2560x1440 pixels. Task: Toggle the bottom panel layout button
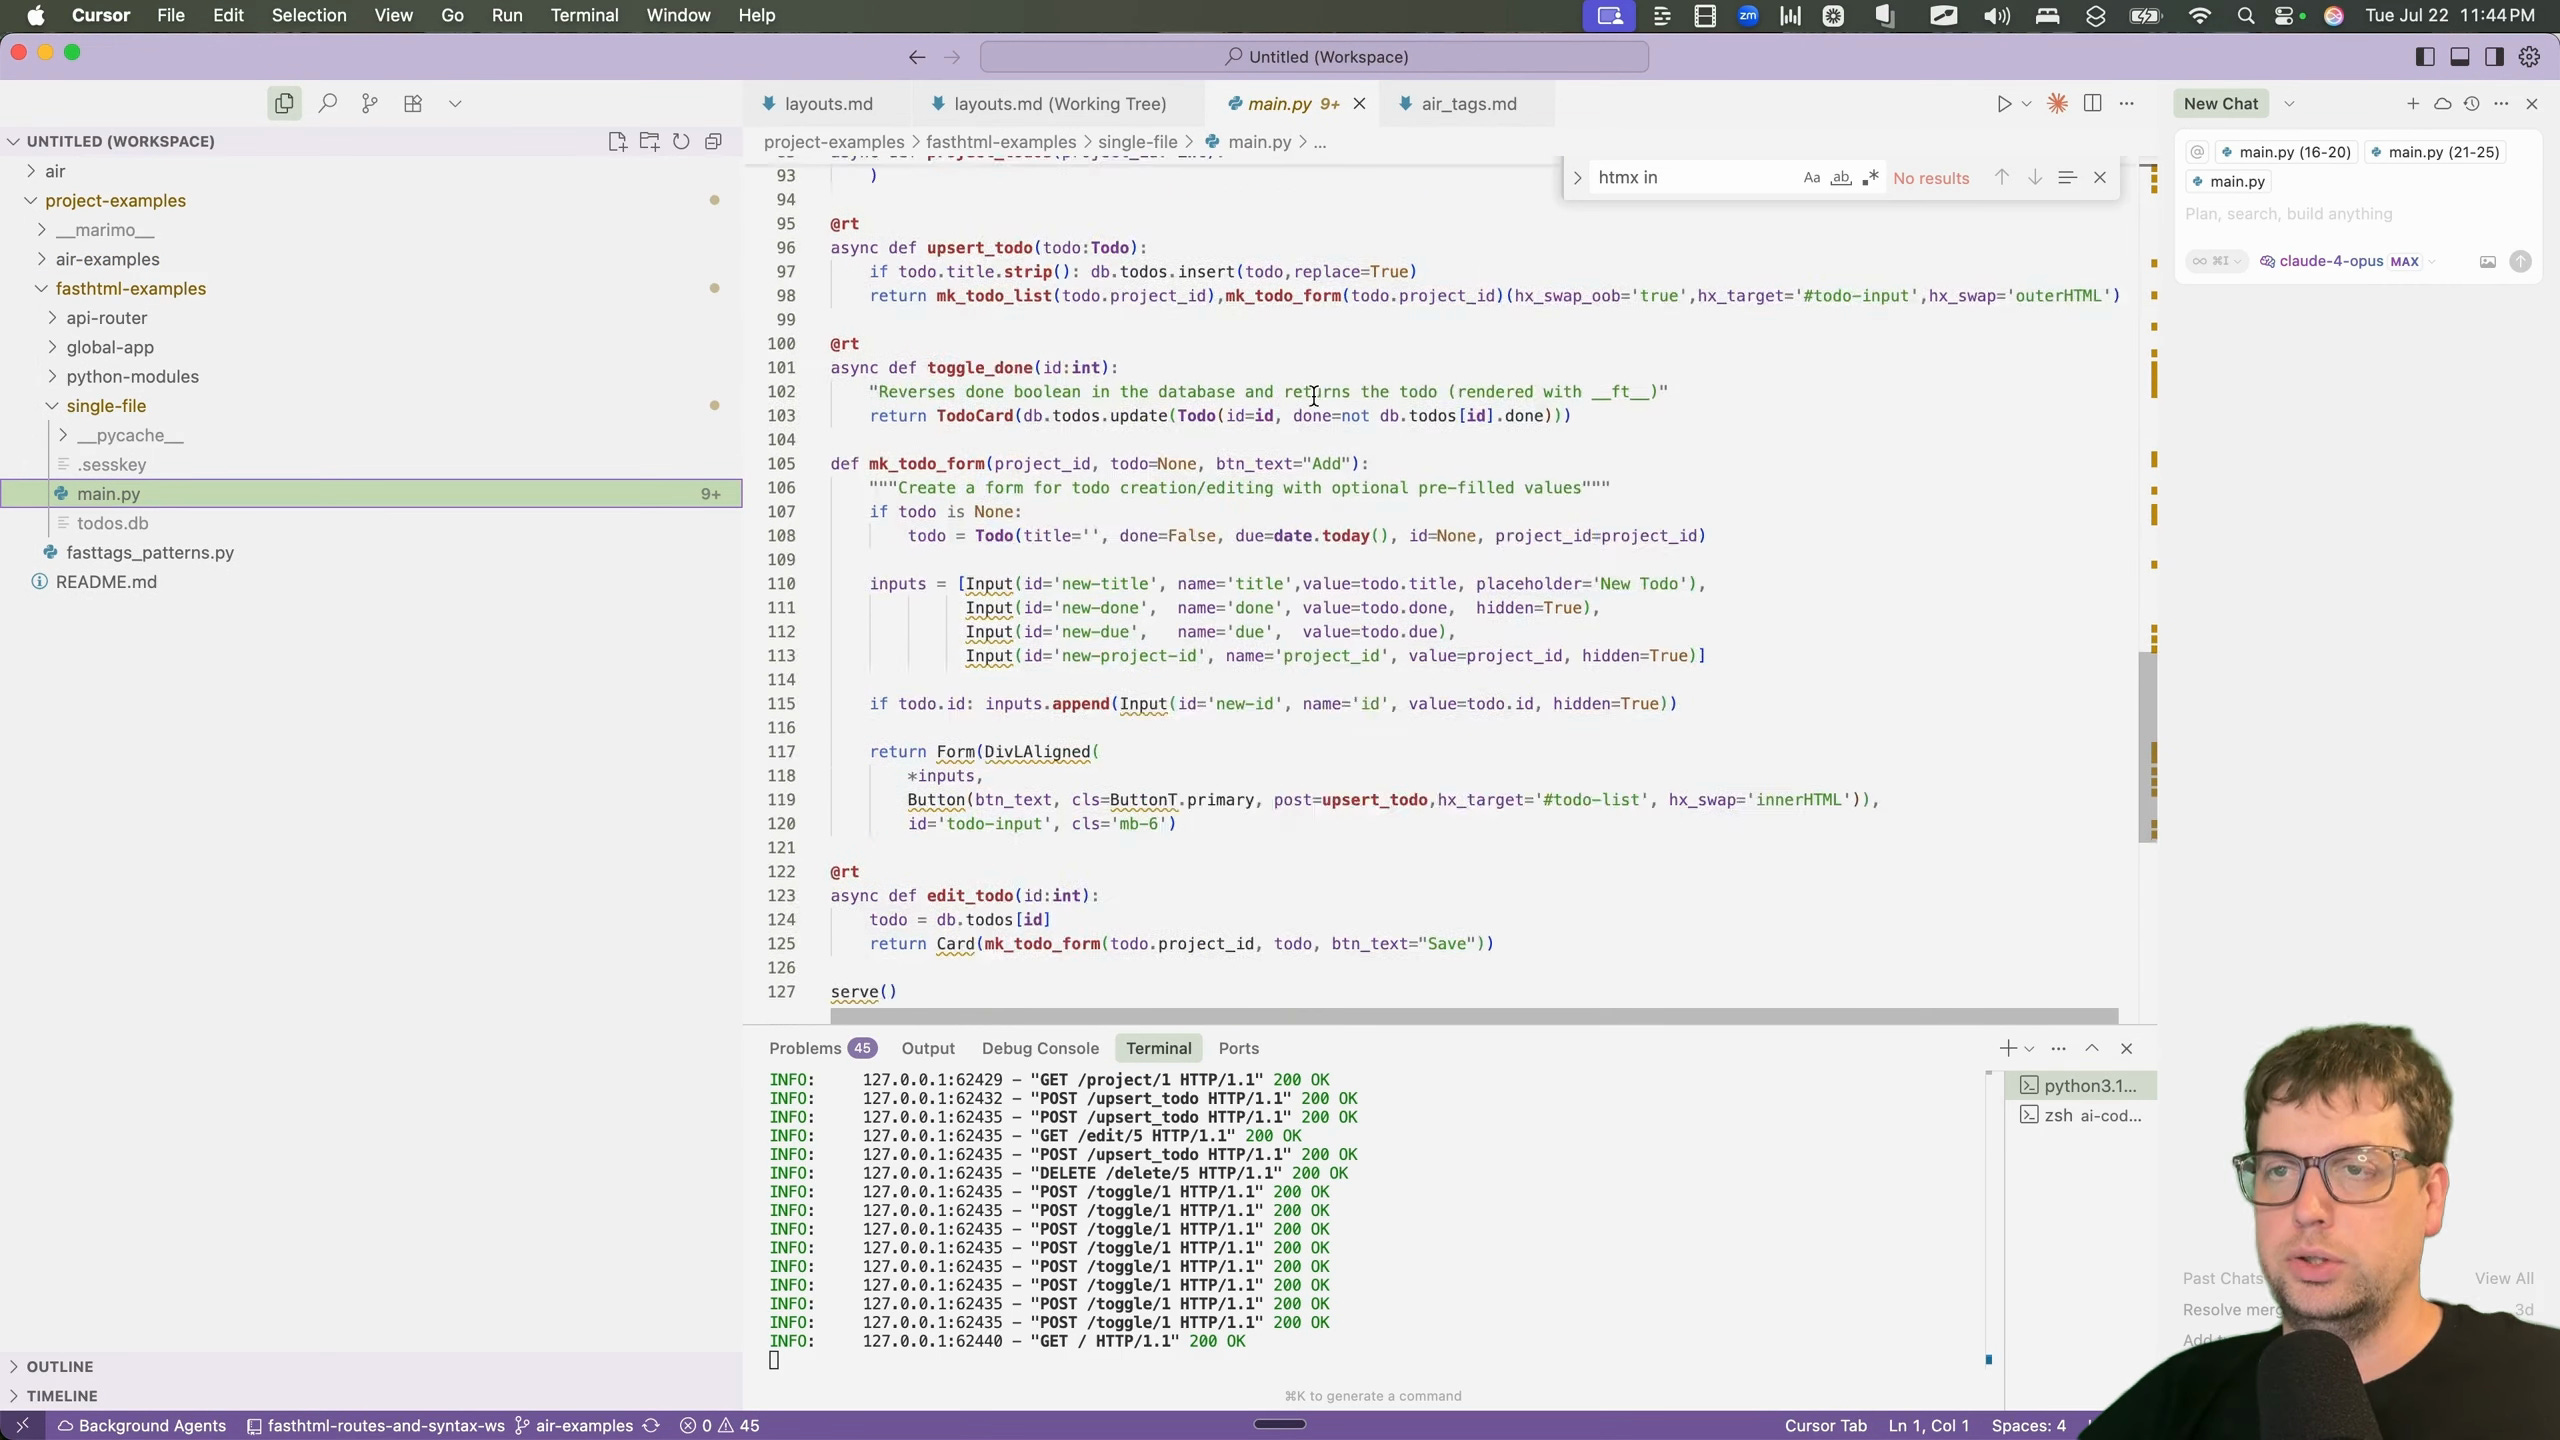click(2460, 57)
